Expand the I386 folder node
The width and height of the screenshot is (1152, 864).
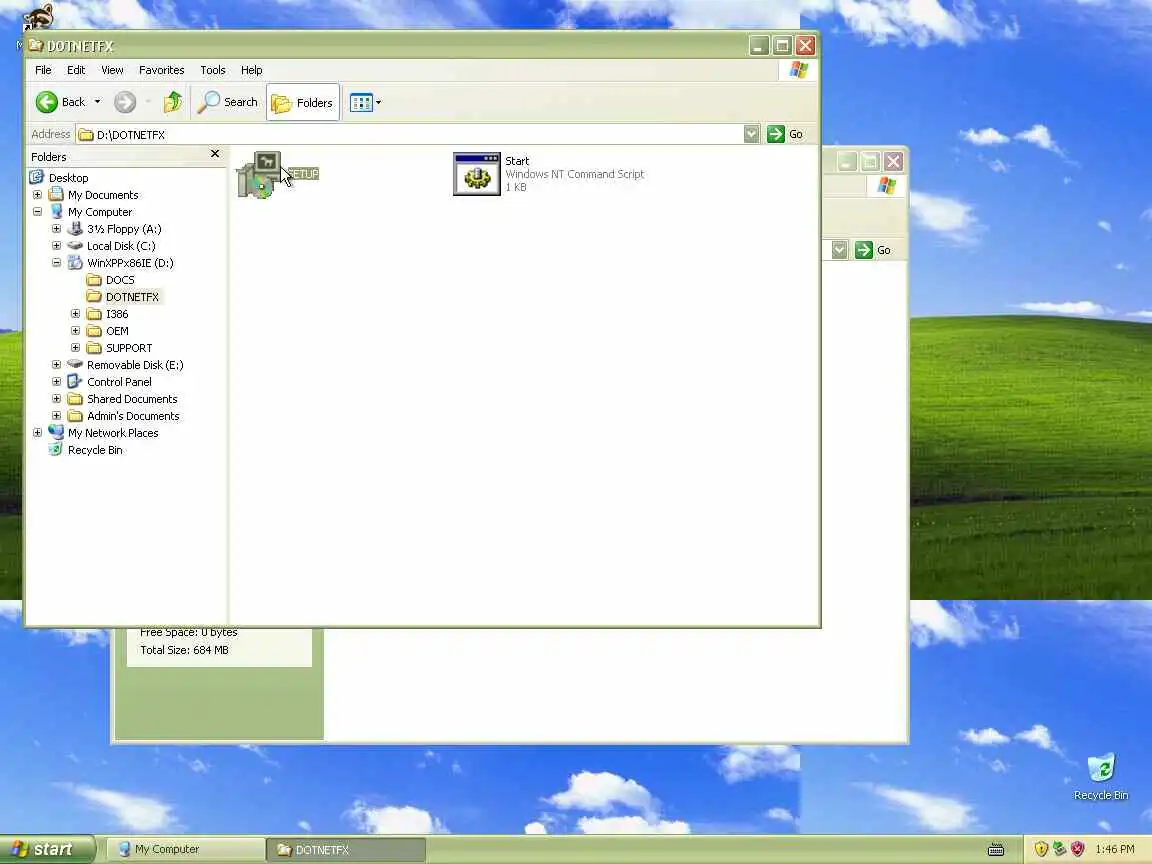coord(76,314)
